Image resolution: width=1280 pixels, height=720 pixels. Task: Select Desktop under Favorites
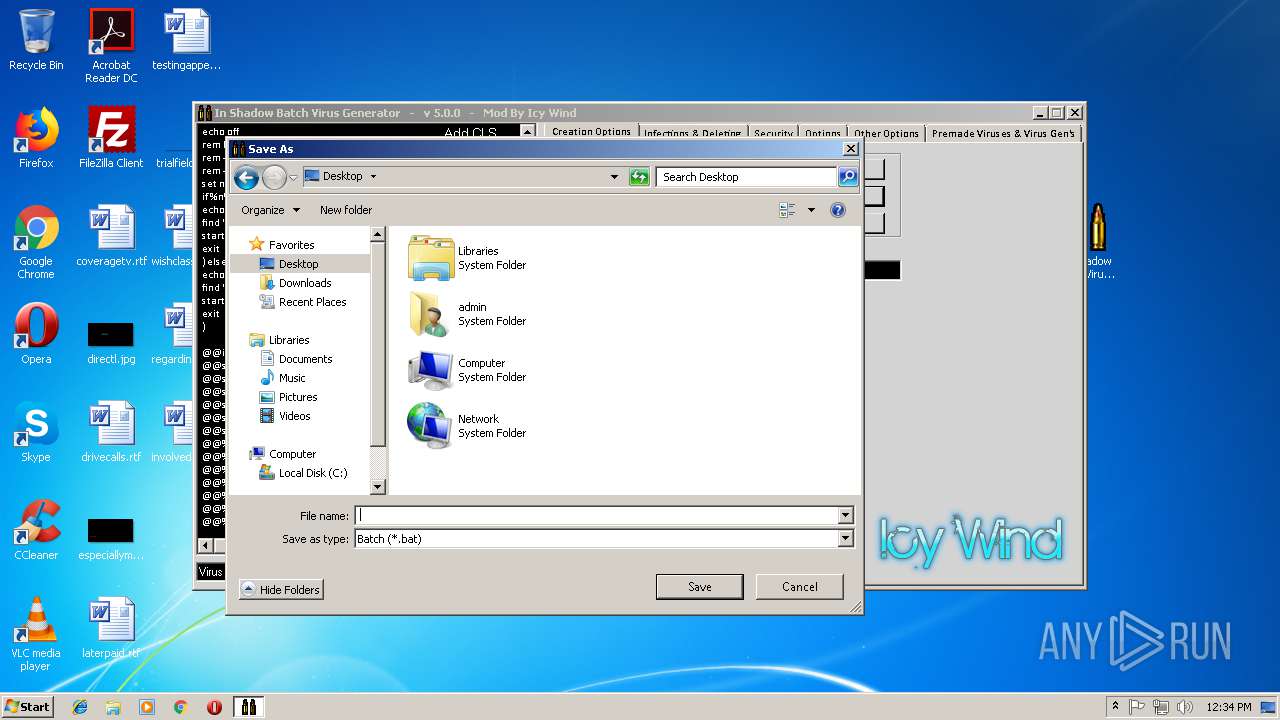pos(298,264)
